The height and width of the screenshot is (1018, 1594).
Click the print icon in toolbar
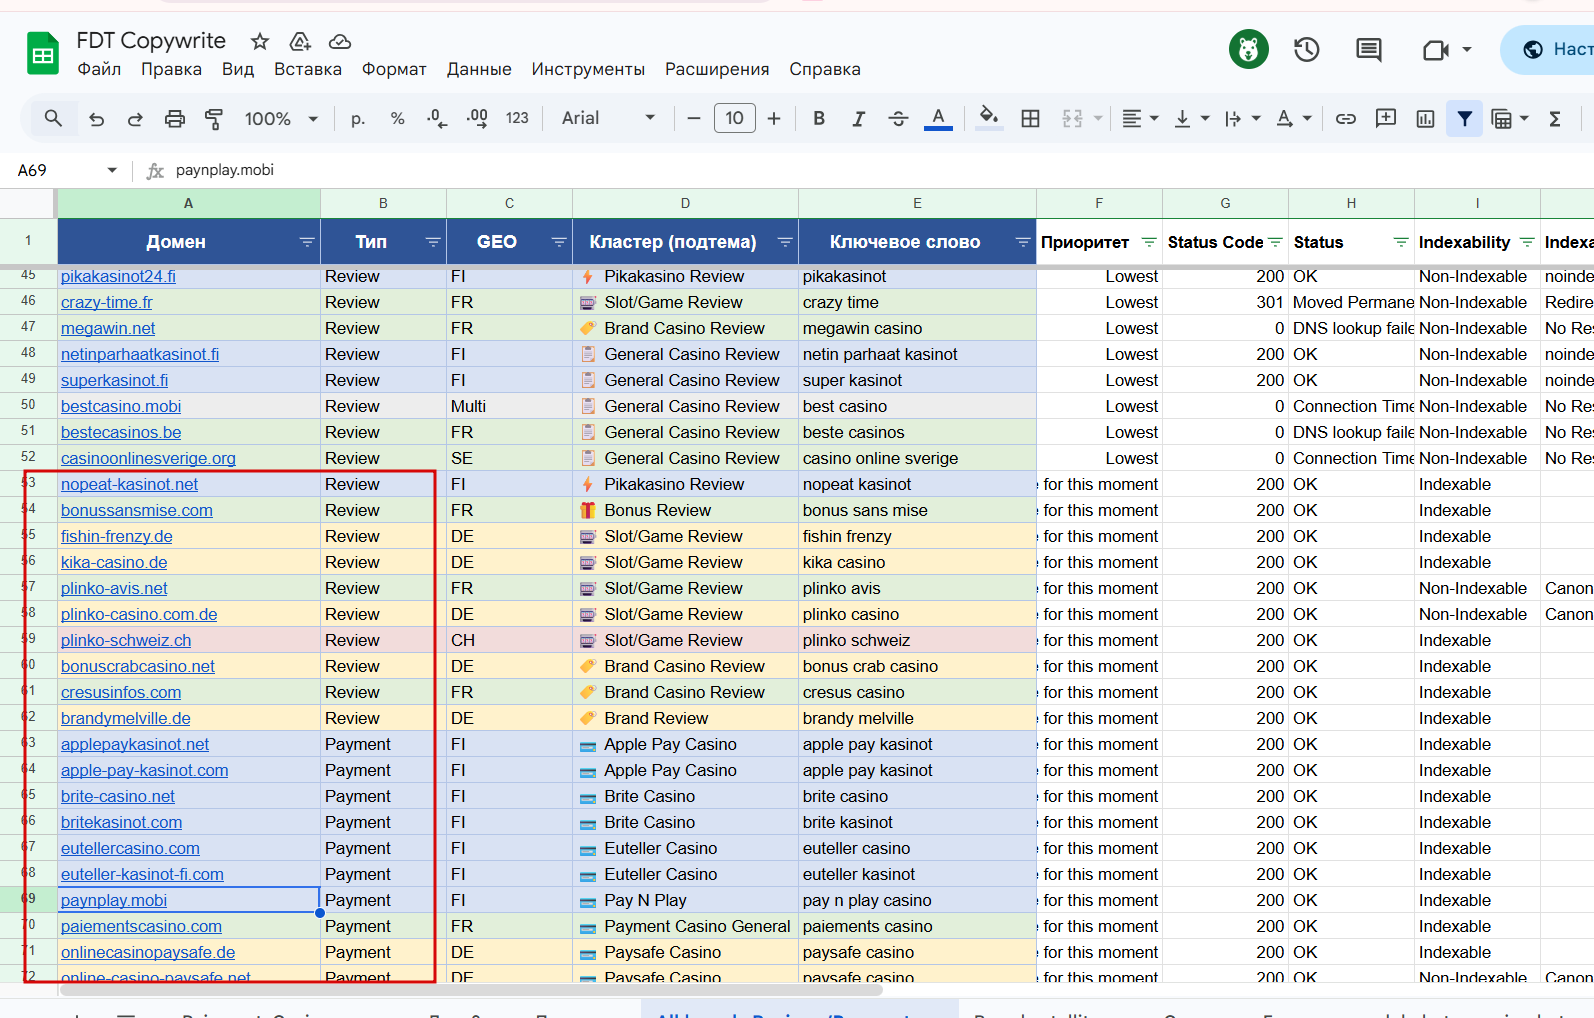(174, 119)
